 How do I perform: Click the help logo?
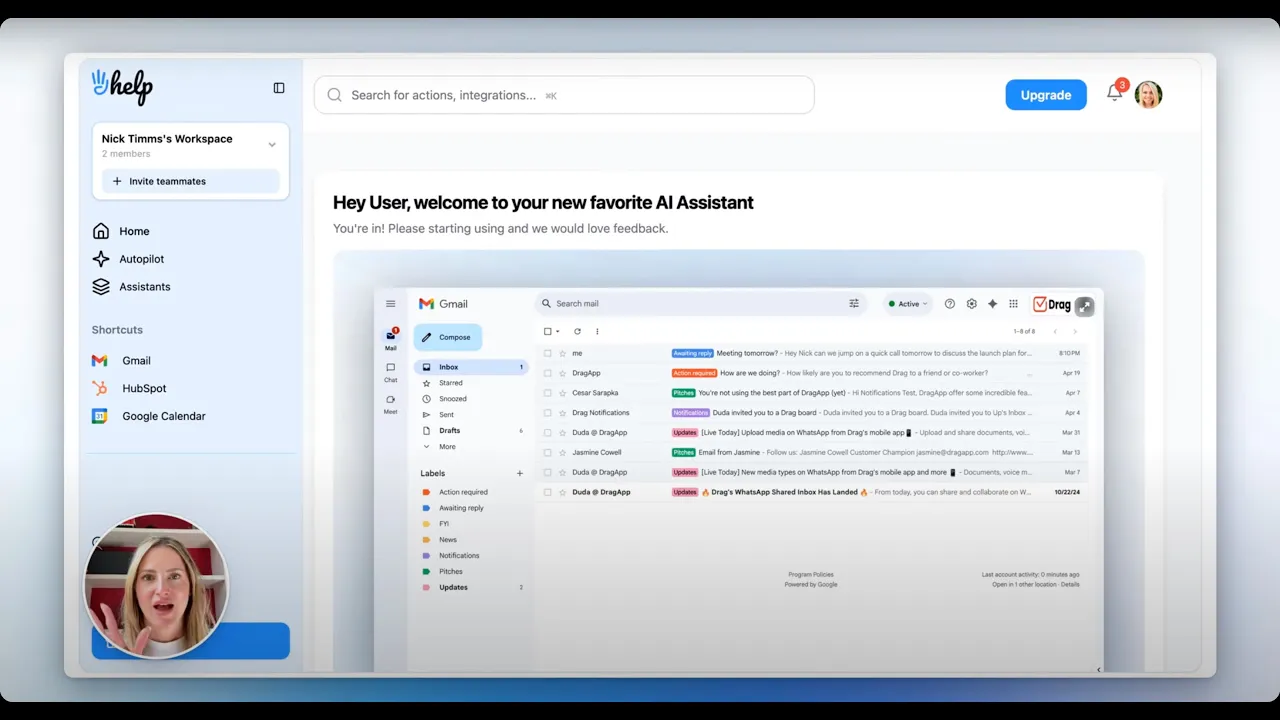tap(122, 86)
